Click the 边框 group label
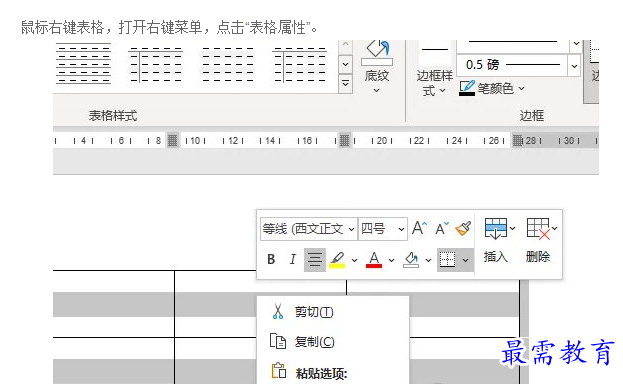Viewport: 623px width, 384px height. 532,116
